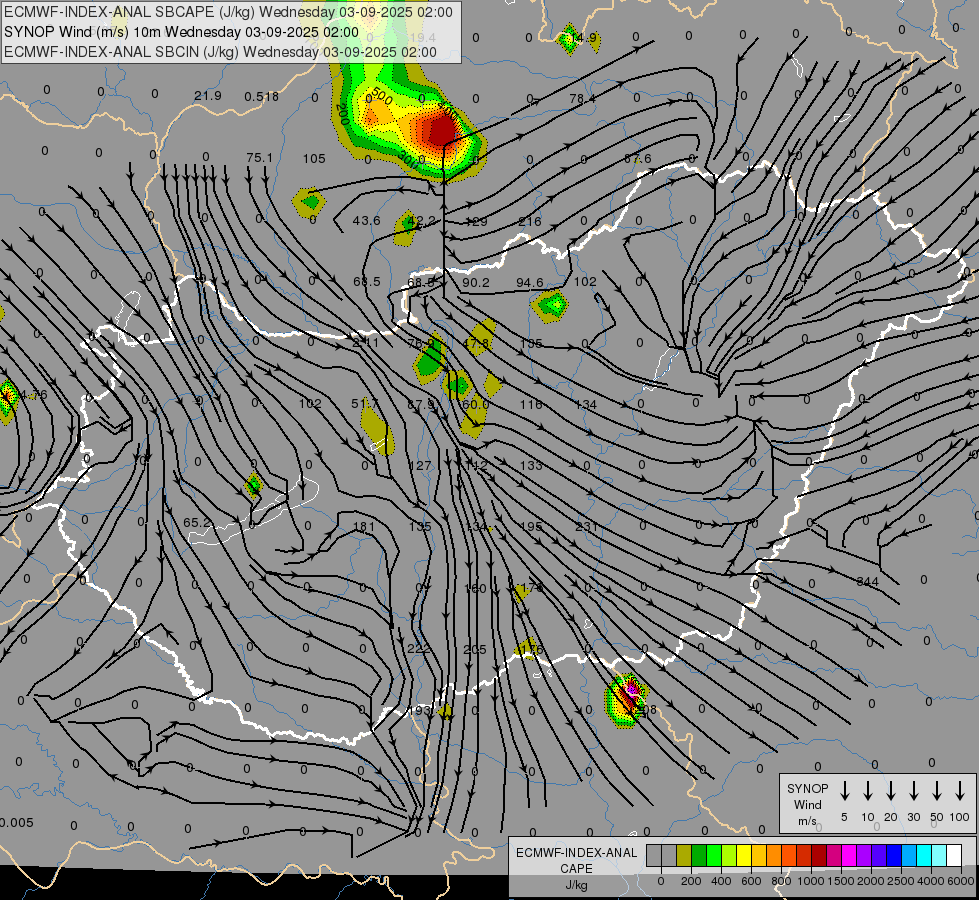This screenshot has width=979, height=900.
Task: Click the '500' contour label on CAPE blob
Action: (x=381, y=97)
